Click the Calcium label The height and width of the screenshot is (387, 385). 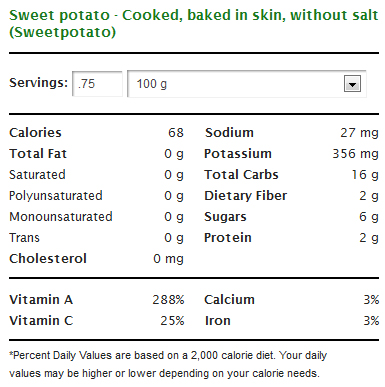coord(229,300)
